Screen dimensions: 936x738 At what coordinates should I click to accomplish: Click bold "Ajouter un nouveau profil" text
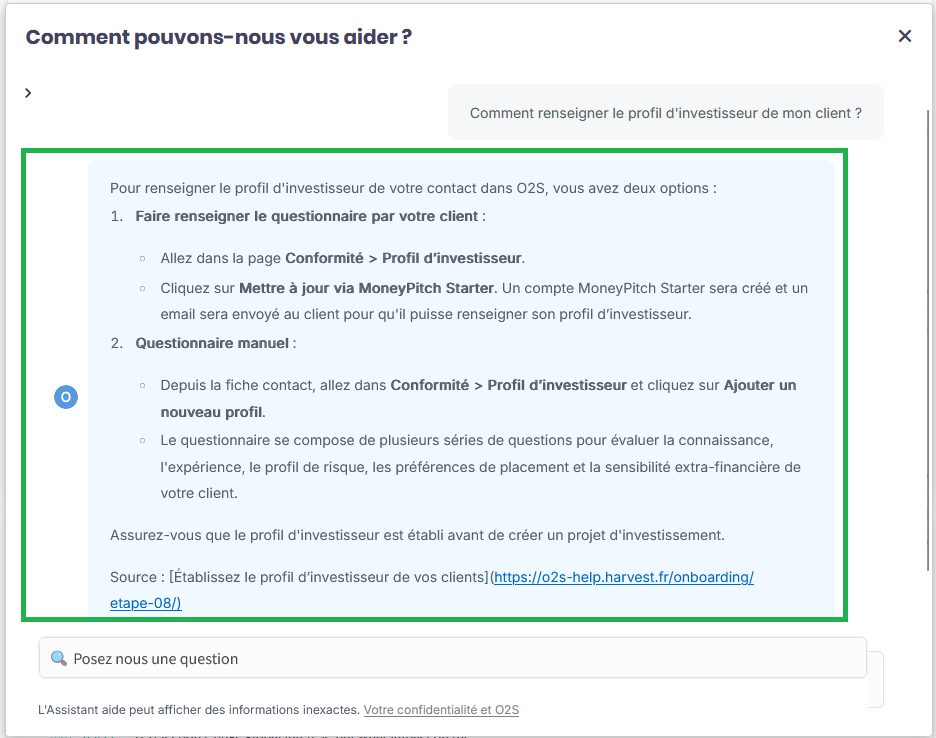tap(760, 385)
